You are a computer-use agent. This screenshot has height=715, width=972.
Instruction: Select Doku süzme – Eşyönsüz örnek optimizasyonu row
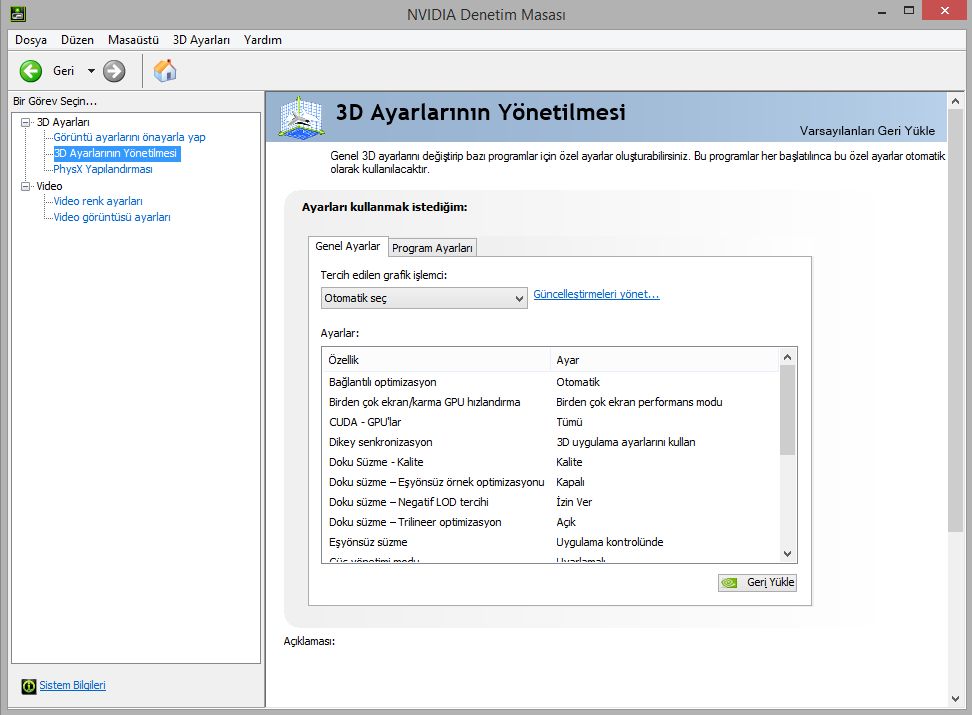(550, 482)
